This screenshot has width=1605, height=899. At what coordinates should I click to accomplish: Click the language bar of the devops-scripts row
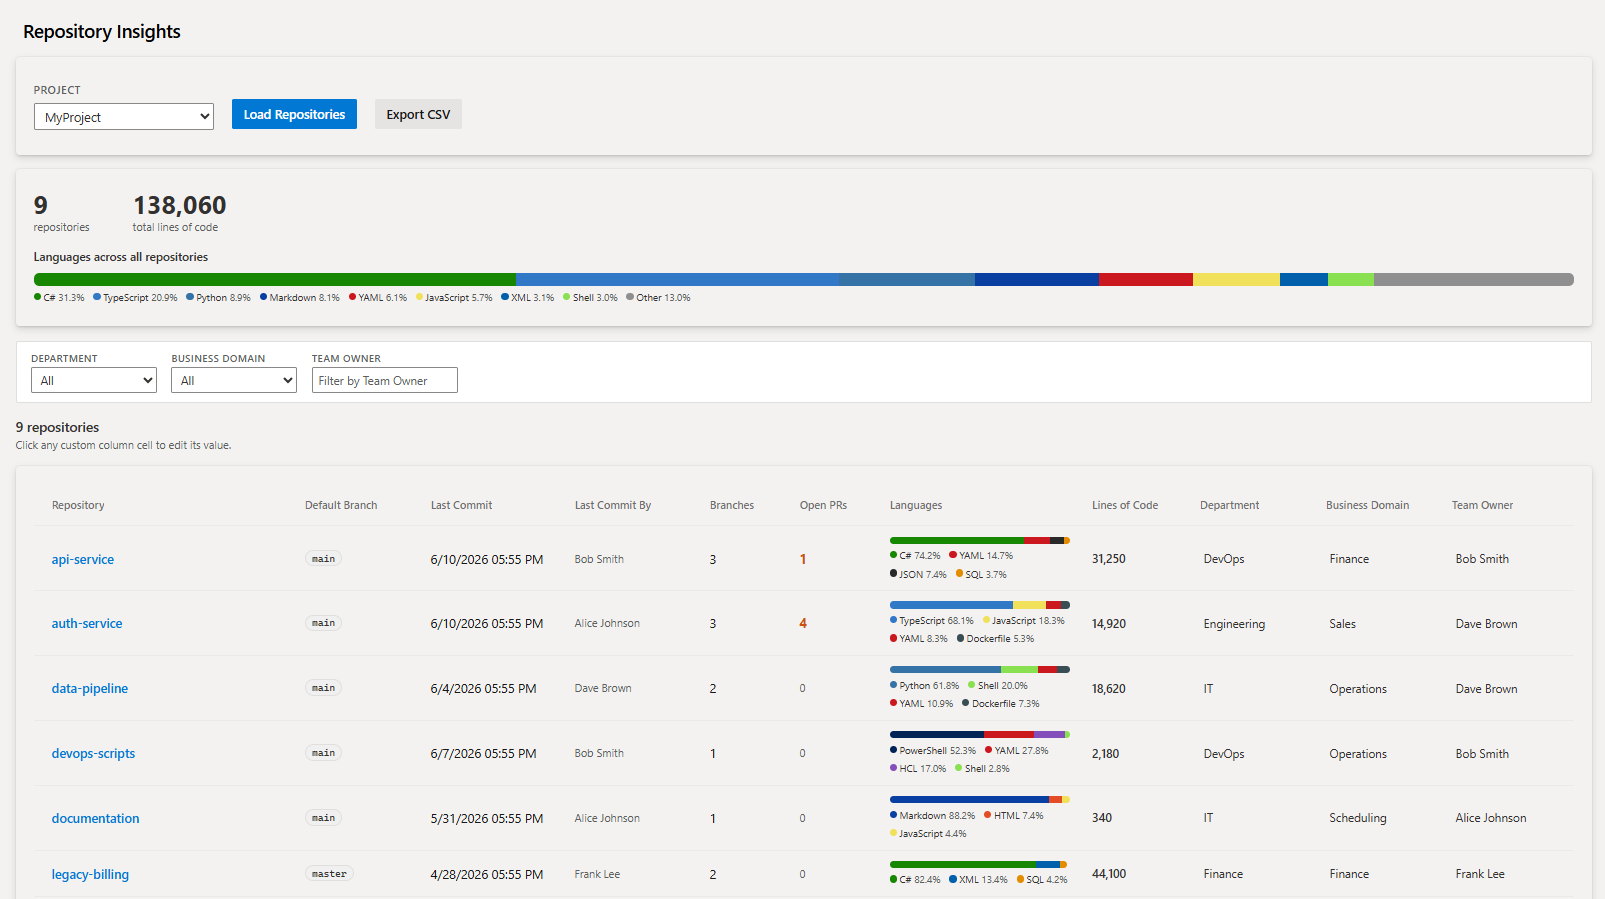point(980,734)
